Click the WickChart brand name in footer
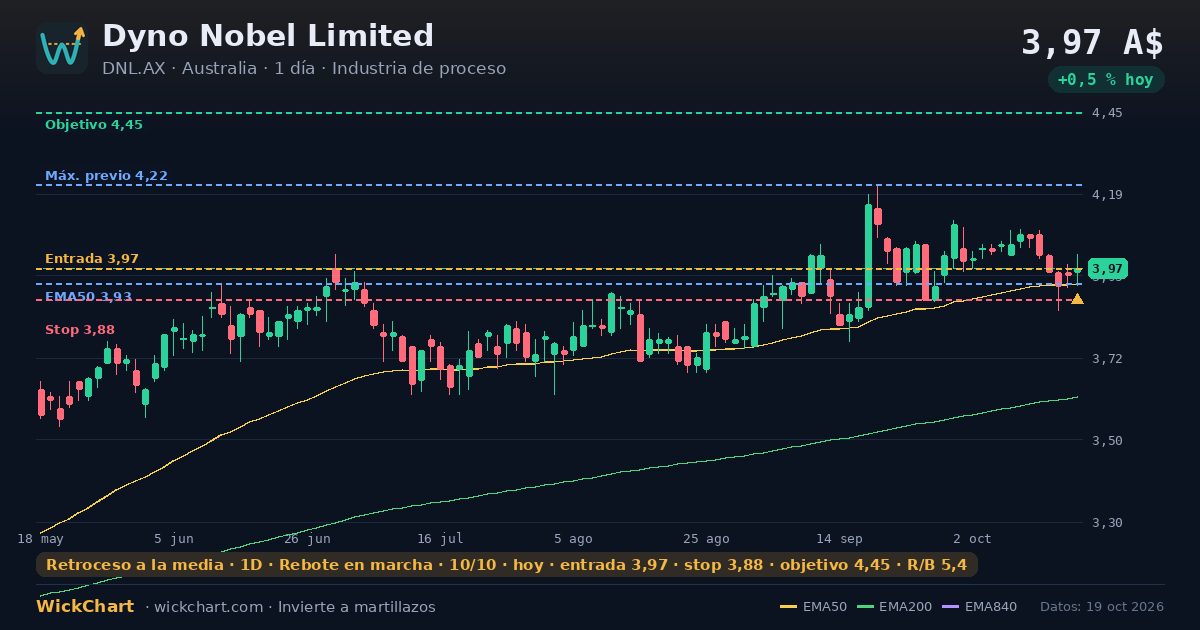Image resolution: width=1200 pixels, height=630 pixels. [85, 607]
